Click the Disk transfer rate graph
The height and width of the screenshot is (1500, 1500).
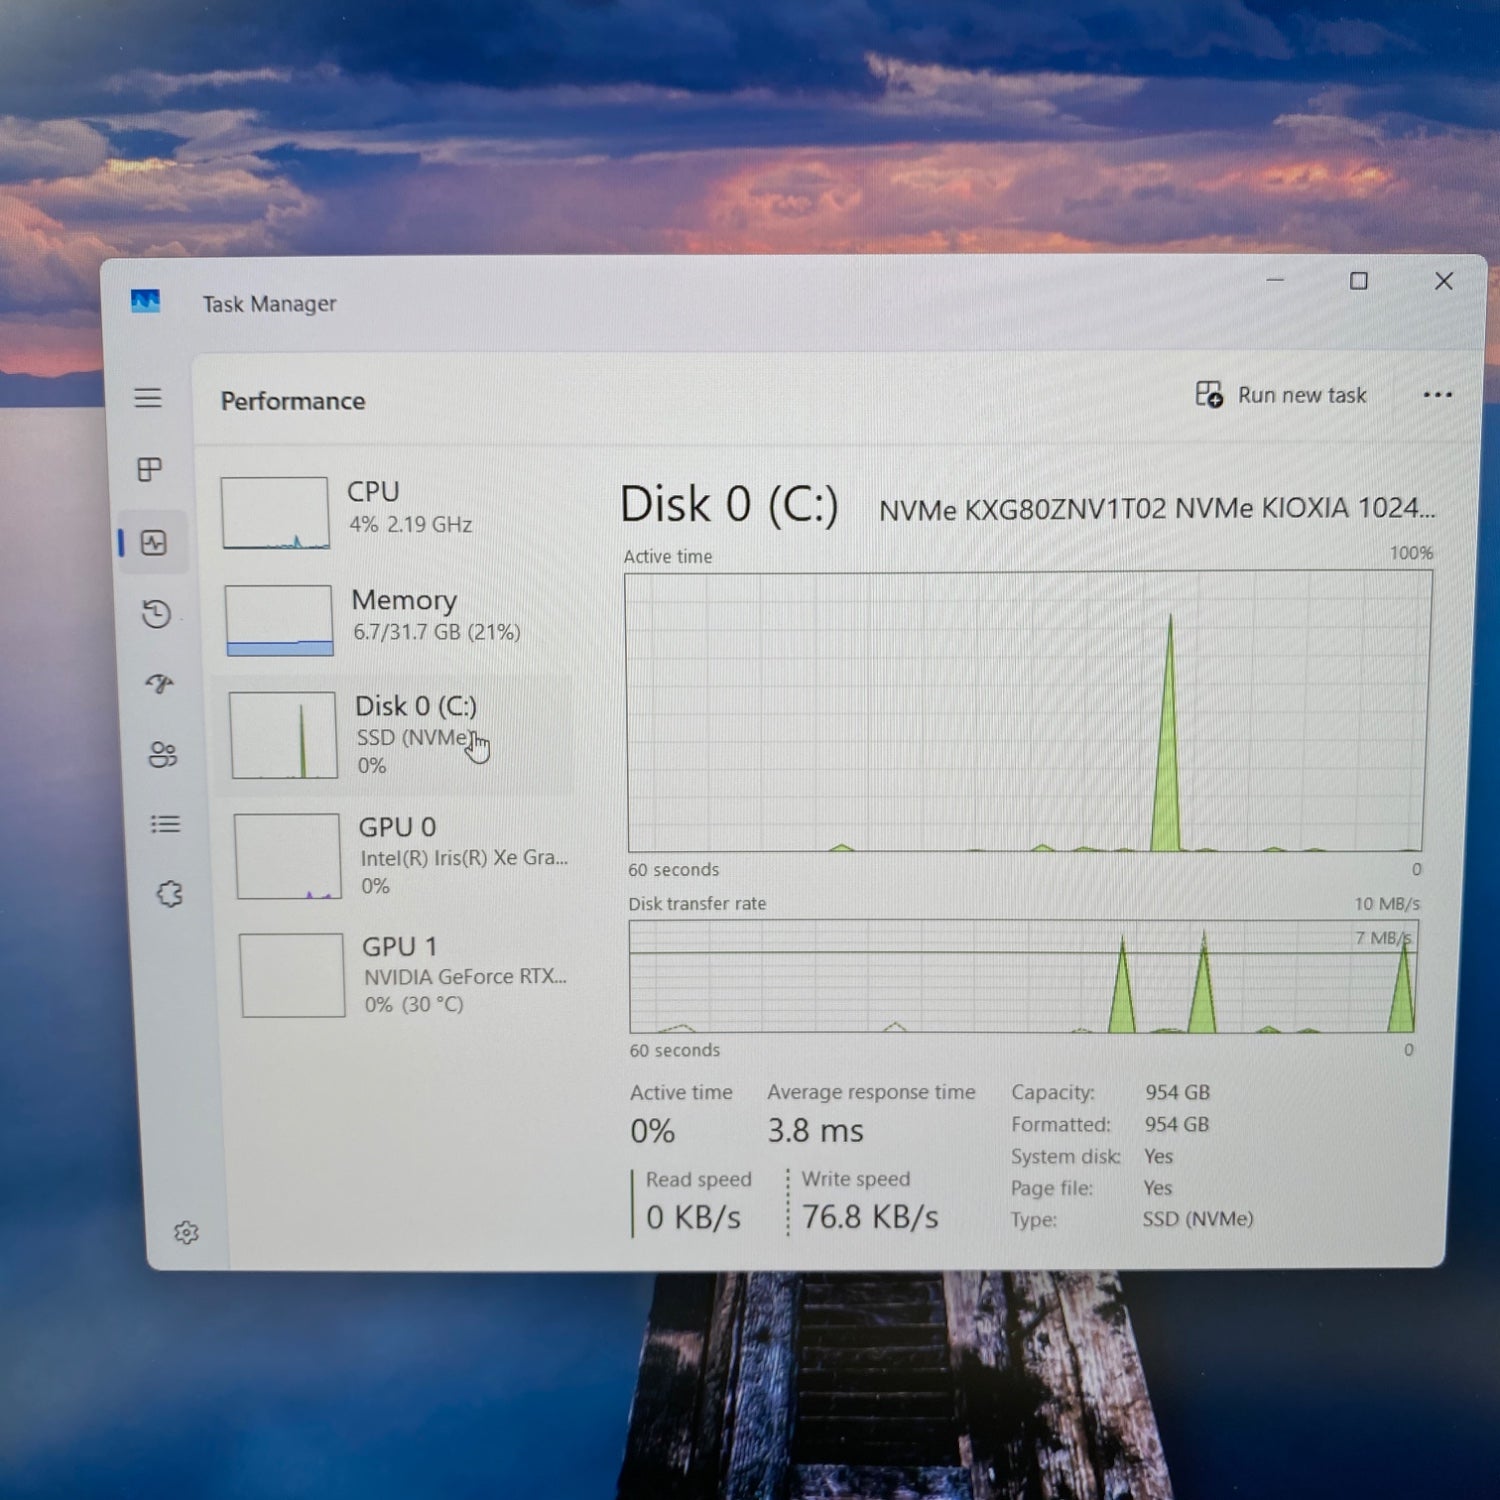click(x=1023, y=976)
